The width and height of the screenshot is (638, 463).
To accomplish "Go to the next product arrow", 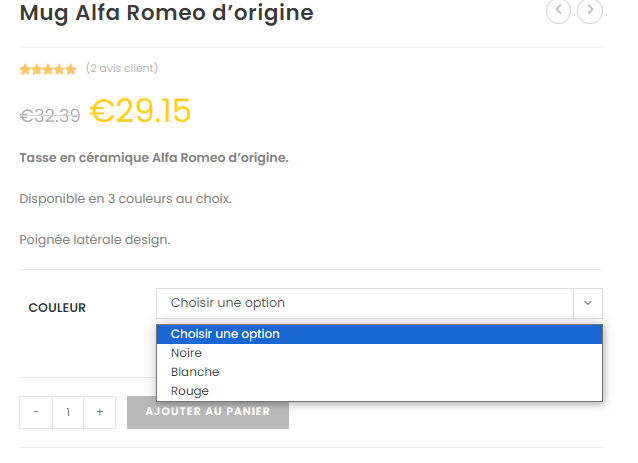I will click(590, 11).
